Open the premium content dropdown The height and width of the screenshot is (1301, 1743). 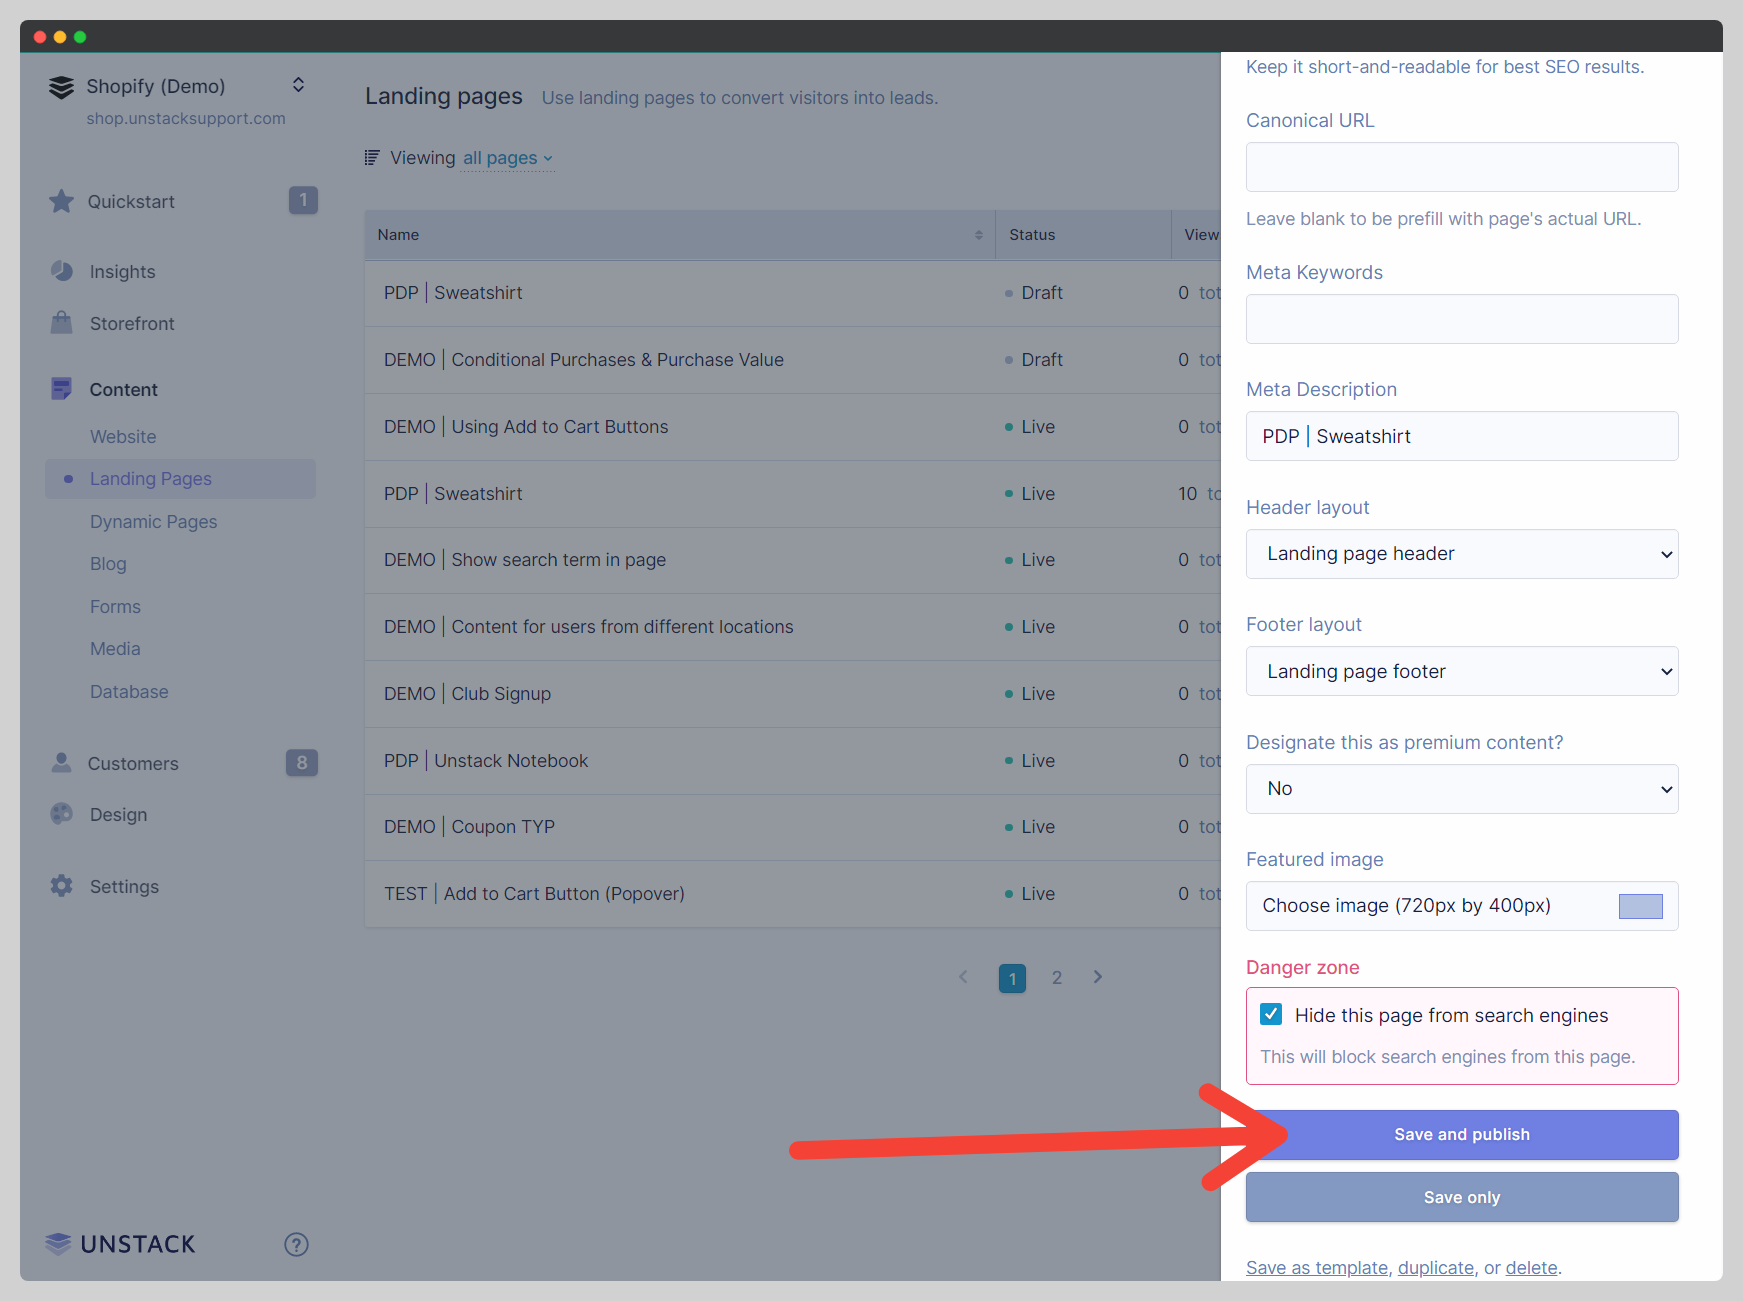click(1461, 789)
